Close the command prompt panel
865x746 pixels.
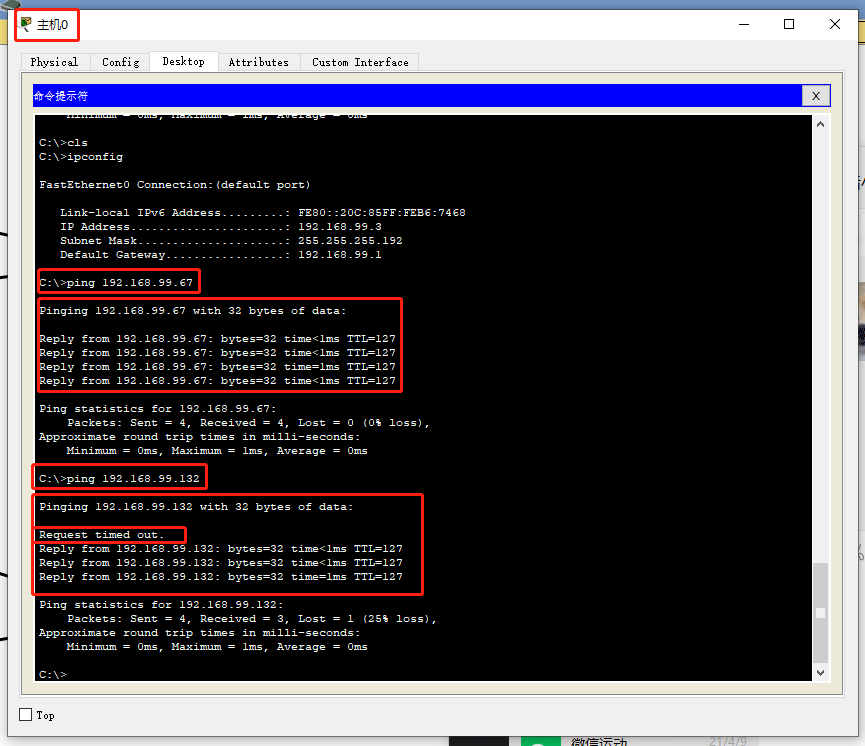(x=815, y=96)
